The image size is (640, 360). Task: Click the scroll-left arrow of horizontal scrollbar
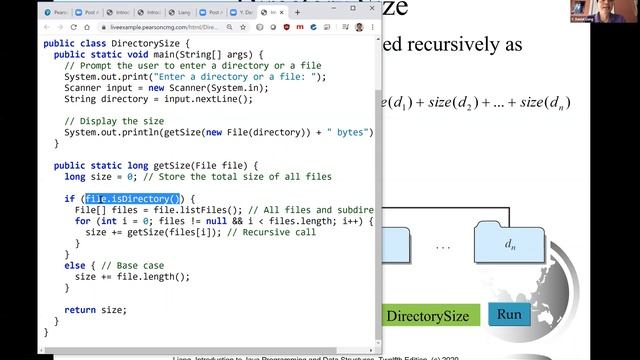point(41,350)
